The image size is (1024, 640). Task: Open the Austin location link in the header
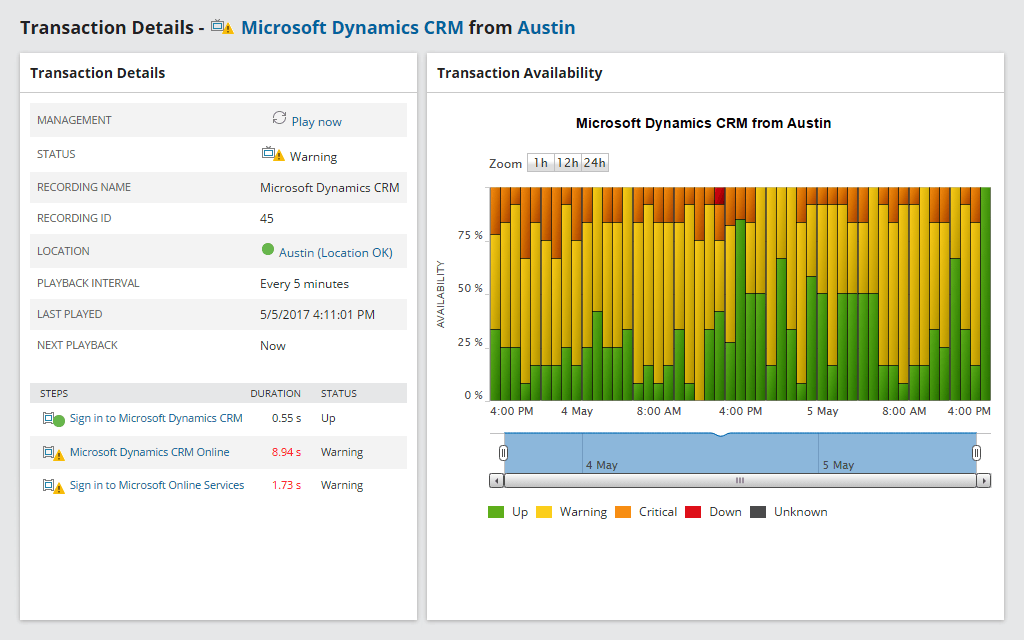tap(548, 27)
